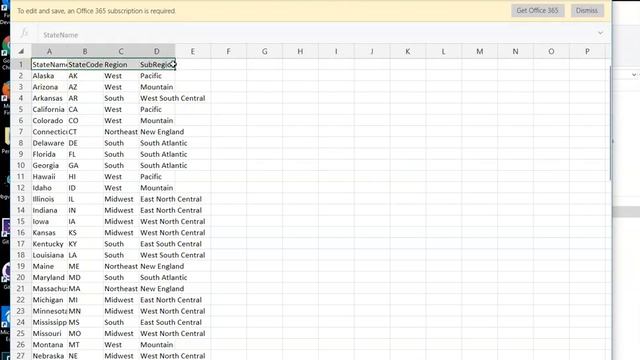The image size is (640, 360).
Task: Select column P header
Action: 587,51
